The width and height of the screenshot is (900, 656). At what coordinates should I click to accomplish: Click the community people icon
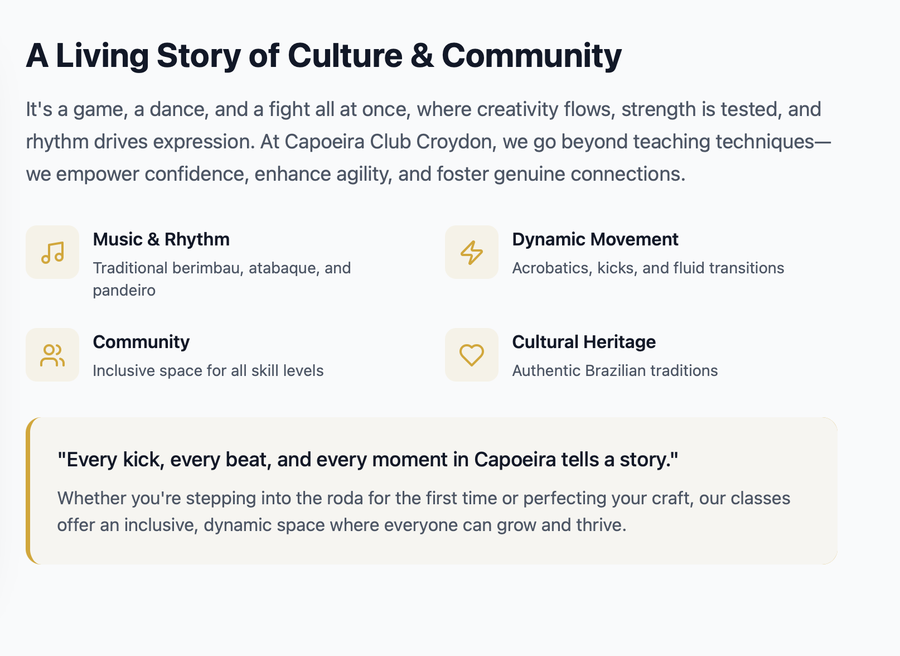pos(52,355)
